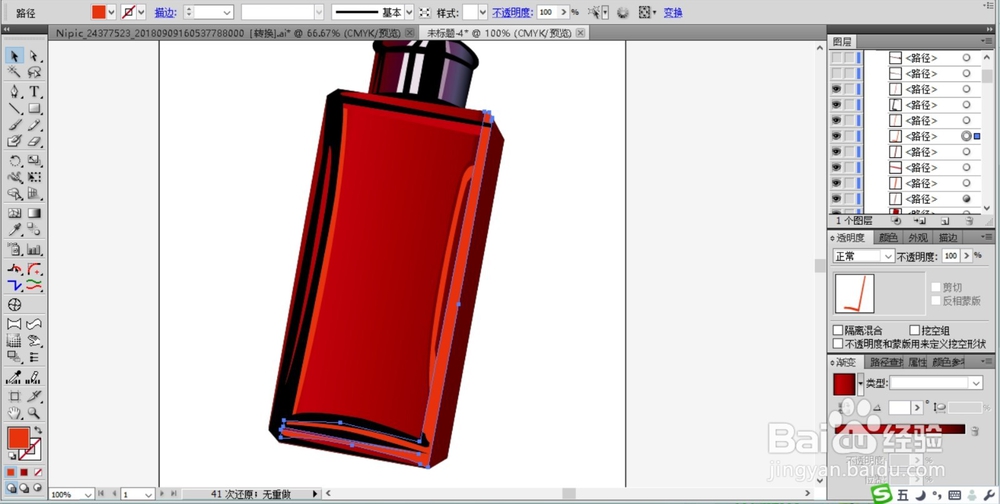
Task: Show the topmost hidden path layer row
Action: 836,58
